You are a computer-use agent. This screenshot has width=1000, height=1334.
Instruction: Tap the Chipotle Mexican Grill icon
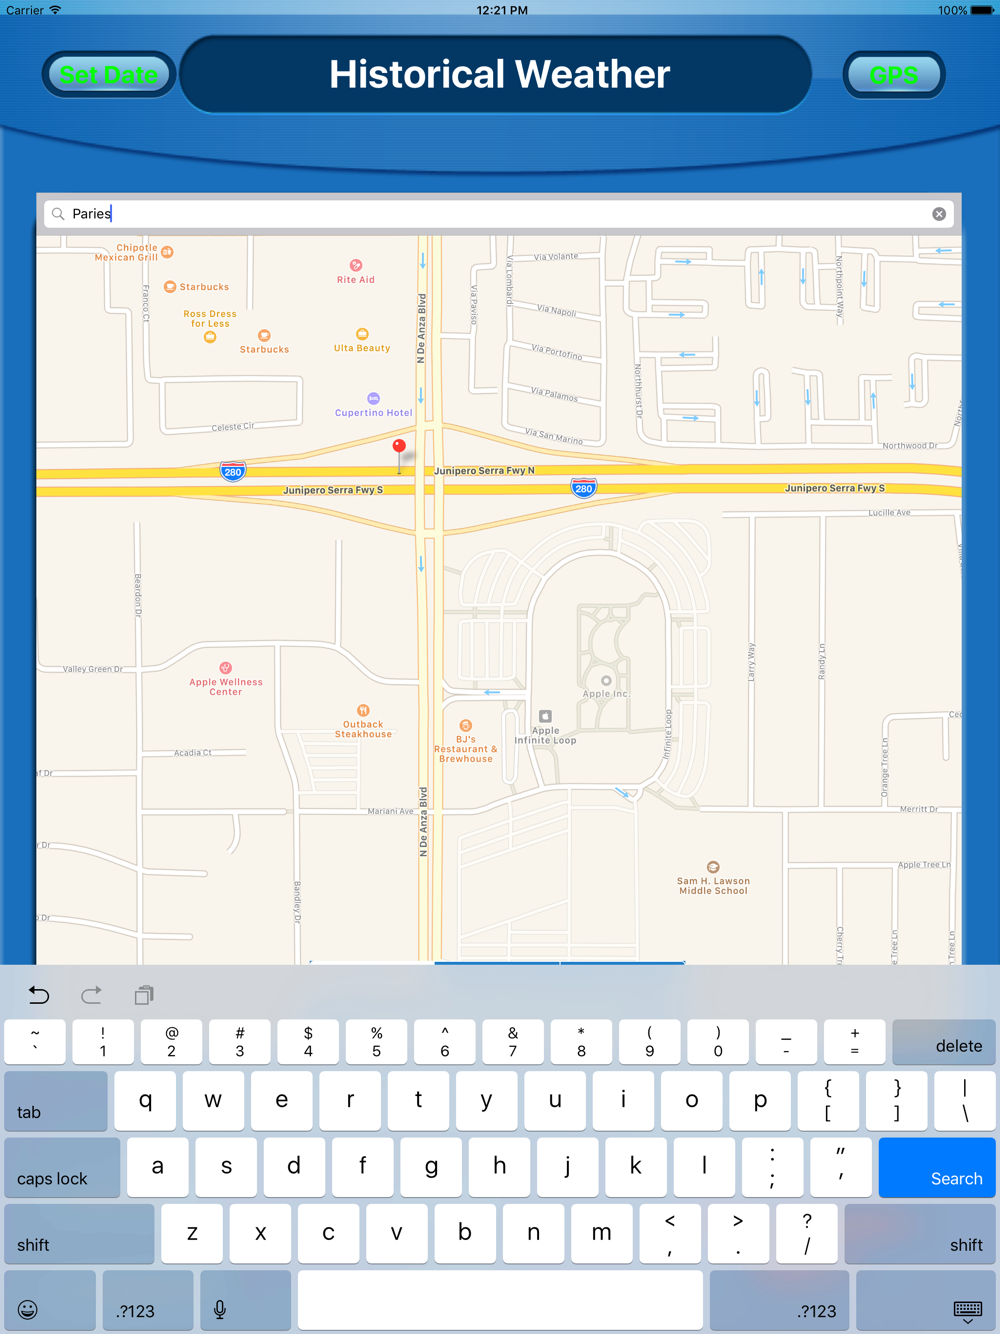(x=167, y=252)
